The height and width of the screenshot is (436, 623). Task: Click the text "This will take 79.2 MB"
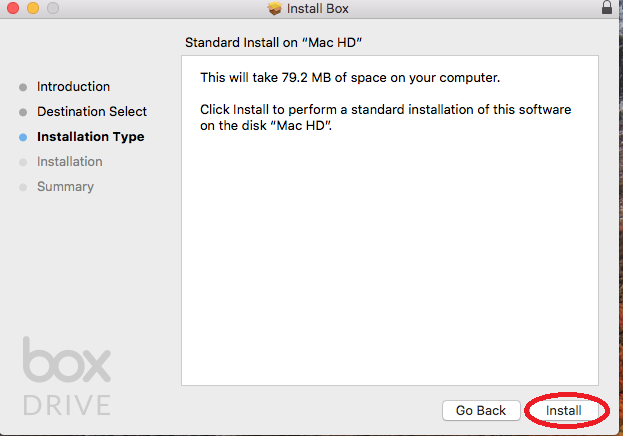(265, 78)
